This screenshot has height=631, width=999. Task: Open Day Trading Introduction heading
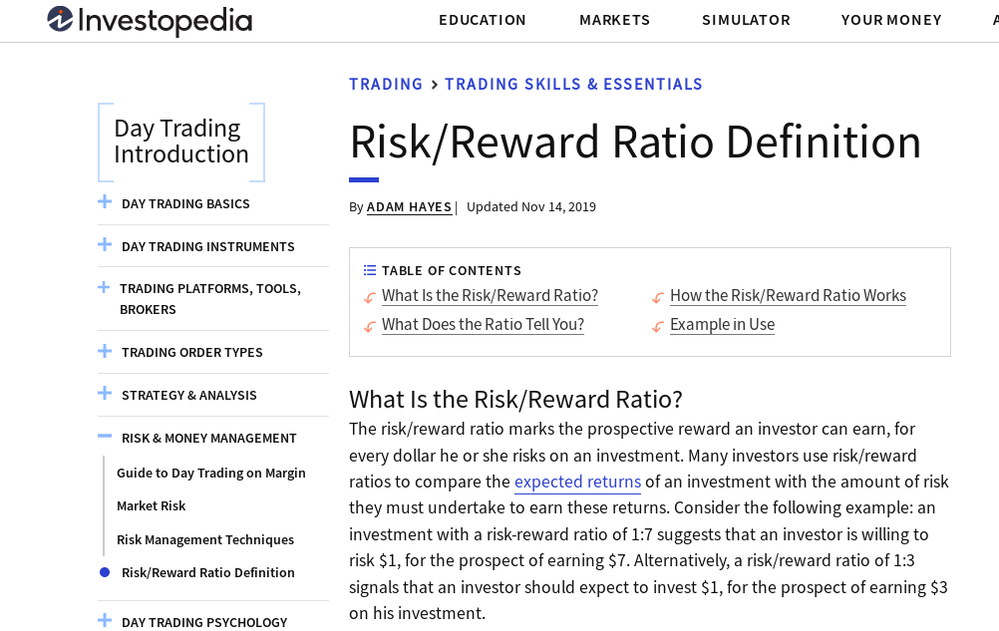181,141
